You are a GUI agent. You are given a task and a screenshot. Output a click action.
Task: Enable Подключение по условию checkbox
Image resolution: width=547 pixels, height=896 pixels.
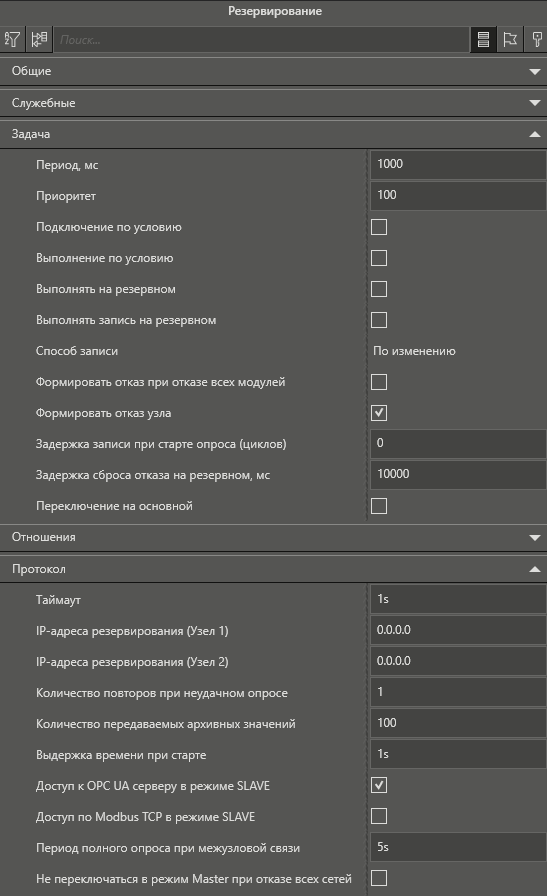coord(379,227)
